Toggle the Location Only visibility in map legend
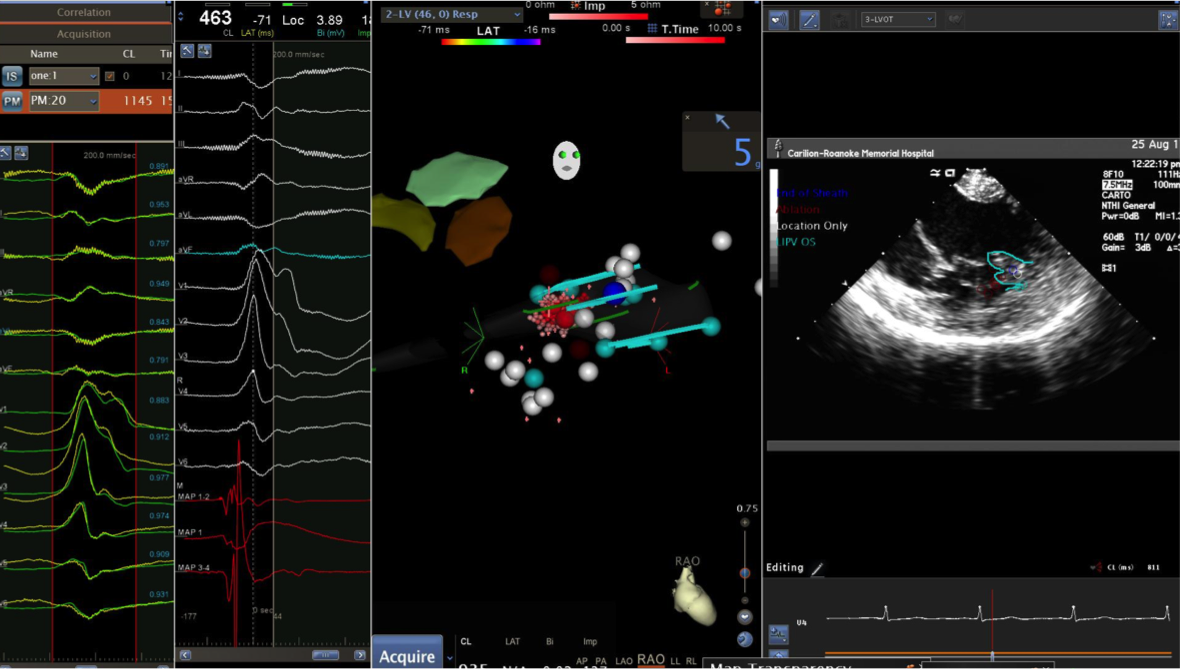The image size is (1180, 669). pos(812,226)
